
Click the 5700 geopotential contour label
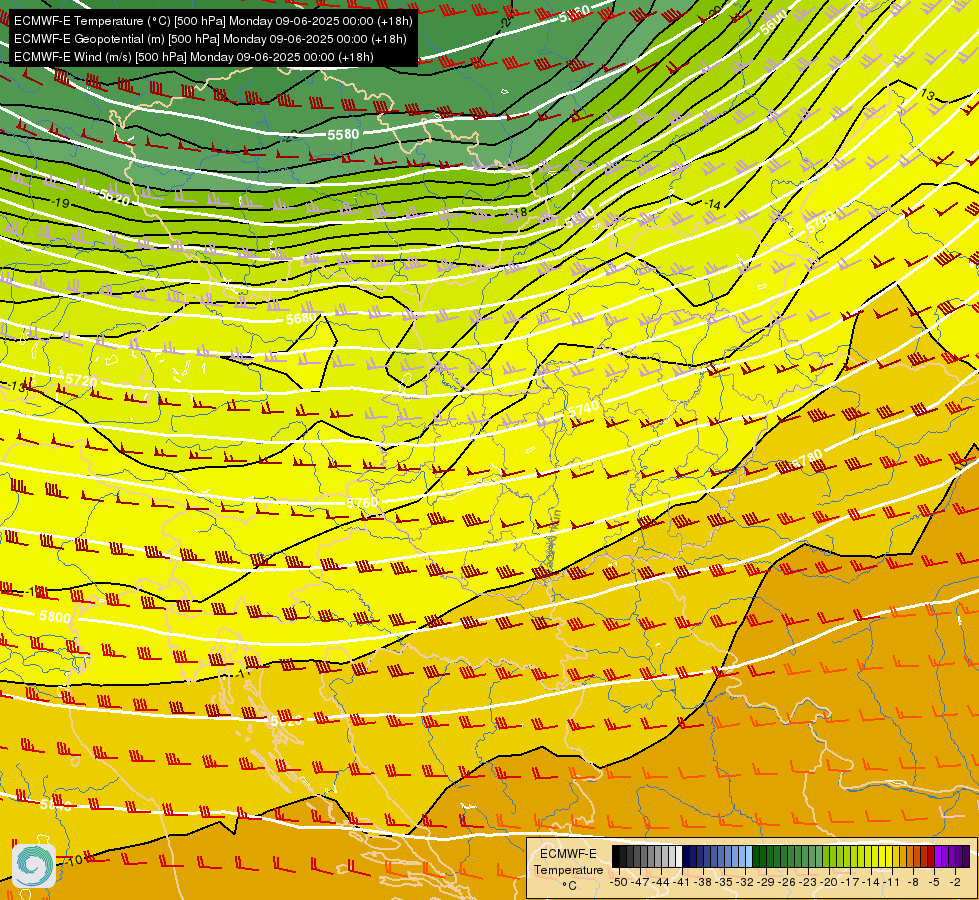820,221
